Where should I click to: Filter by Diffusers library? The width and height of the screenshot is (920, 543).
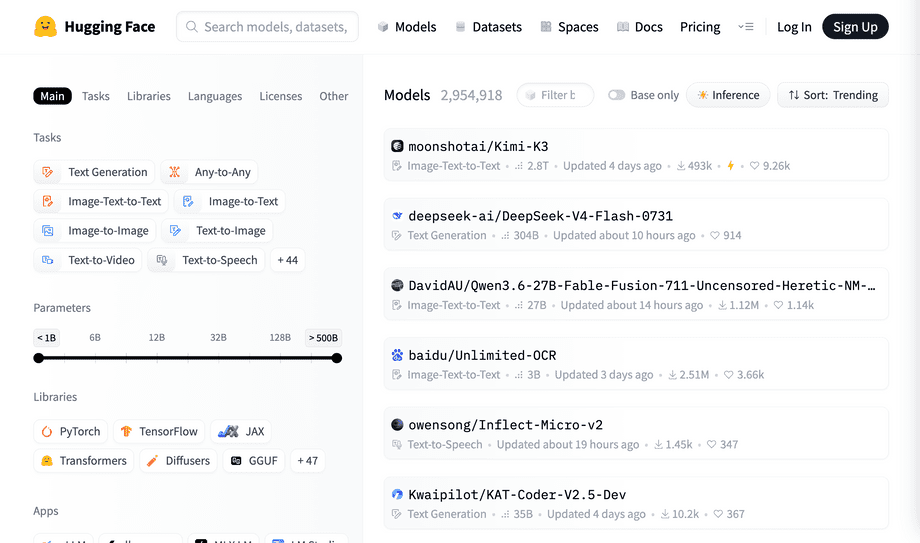tap(178, 461)
